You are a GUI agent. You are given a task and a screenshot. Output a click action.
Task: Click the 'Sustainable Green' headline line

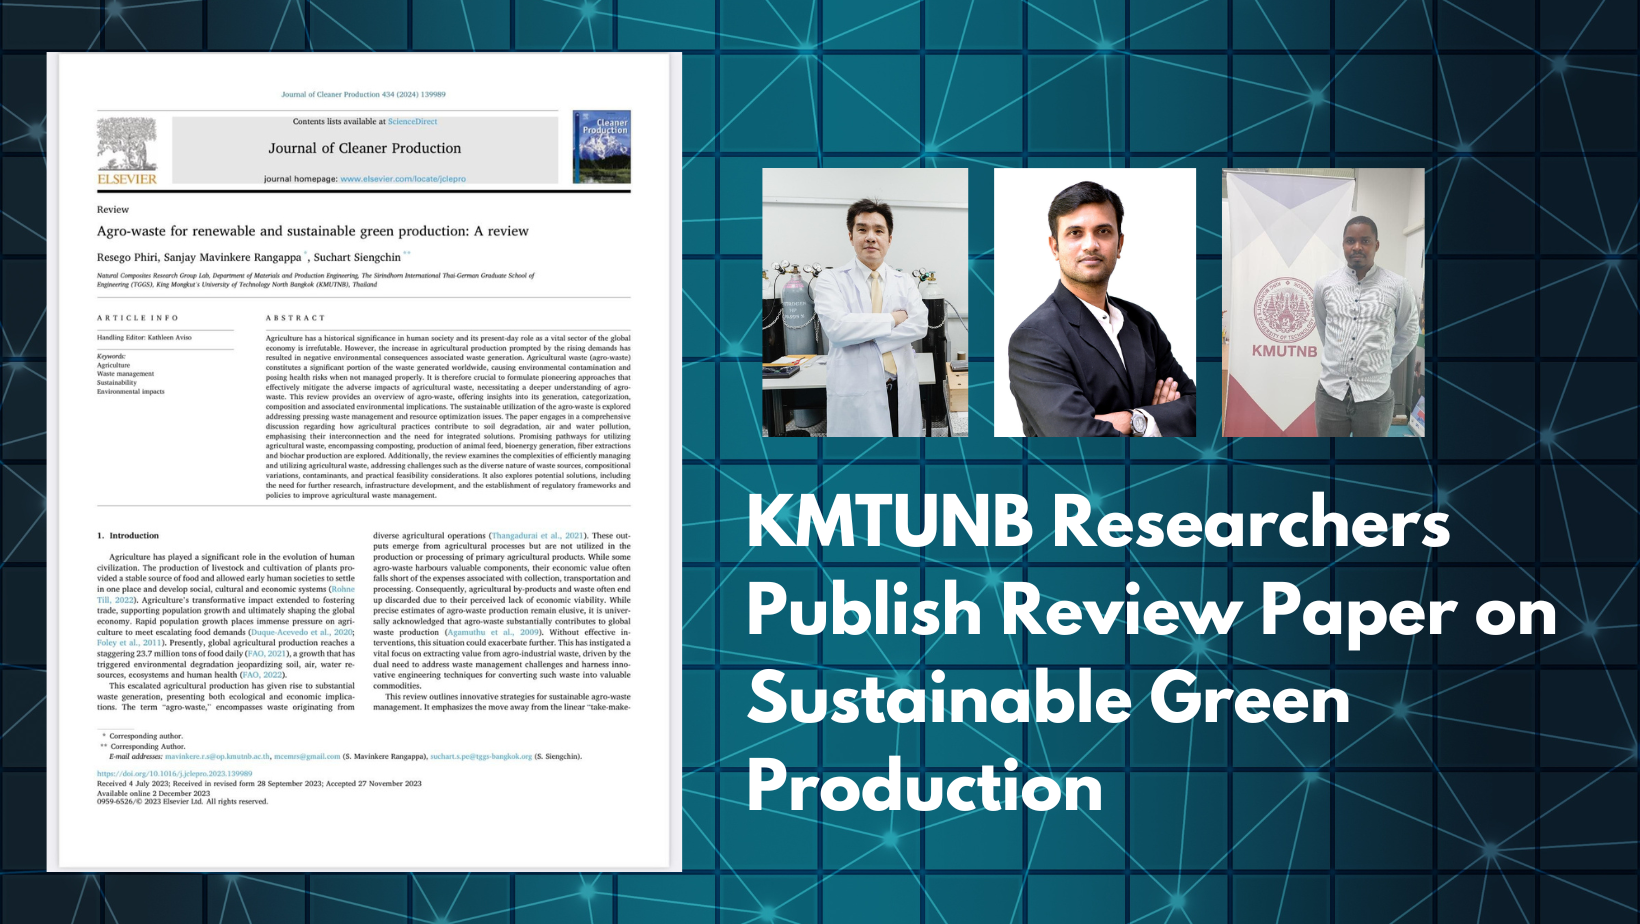tap(1049, 698)
